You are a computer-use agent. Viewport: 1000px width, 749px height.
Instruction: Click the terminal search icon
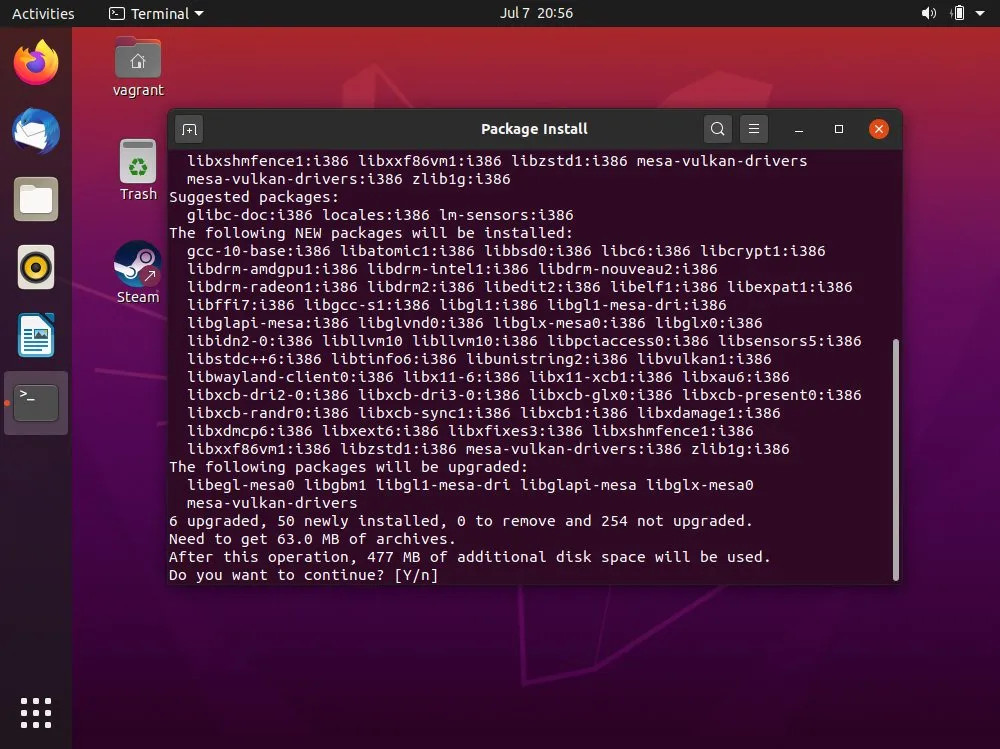coord(717,129)
